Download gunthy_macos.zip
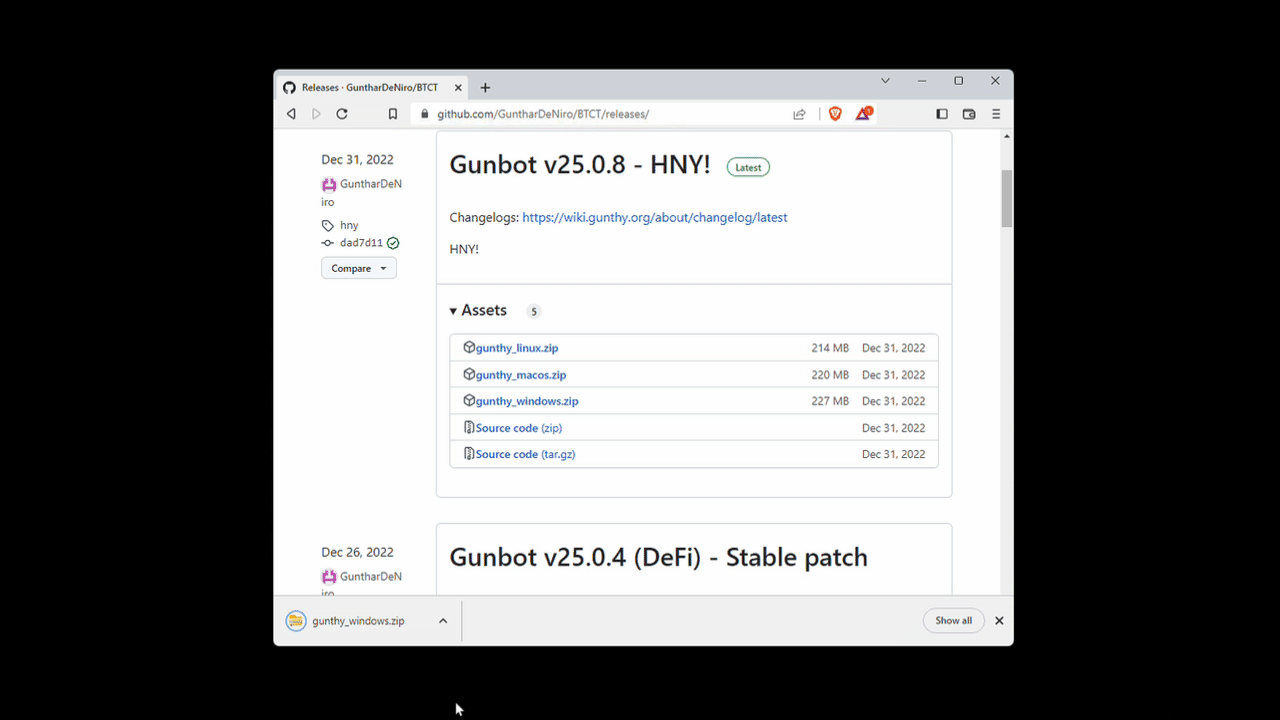The height and width of the screenshot is (720, 1280). pos(521,375)
